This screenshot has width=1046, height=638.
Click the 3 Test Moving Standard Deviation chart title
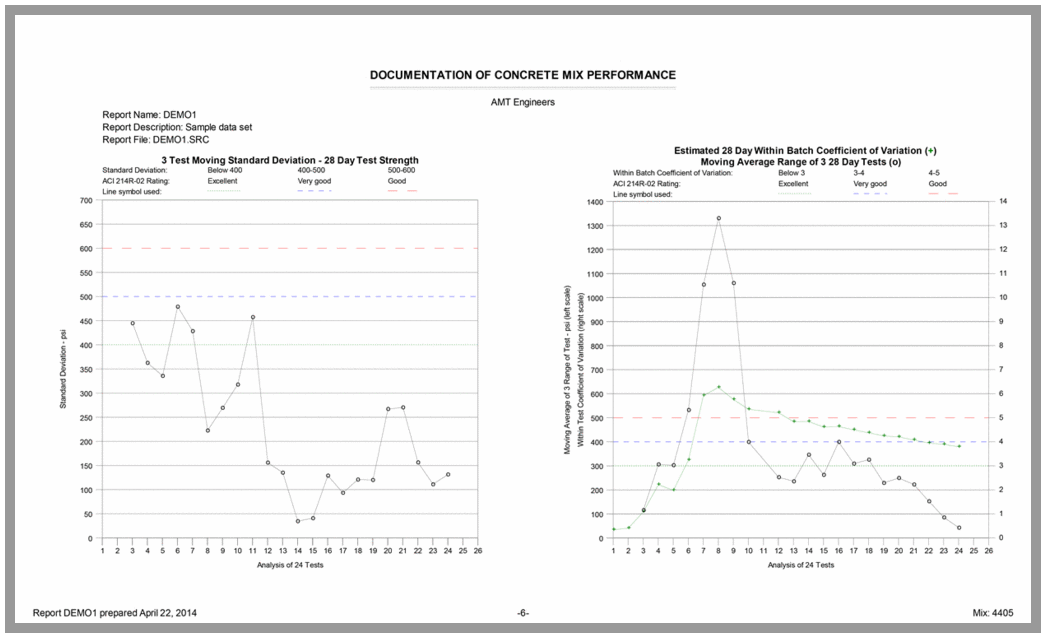click(x=289, y=160)
